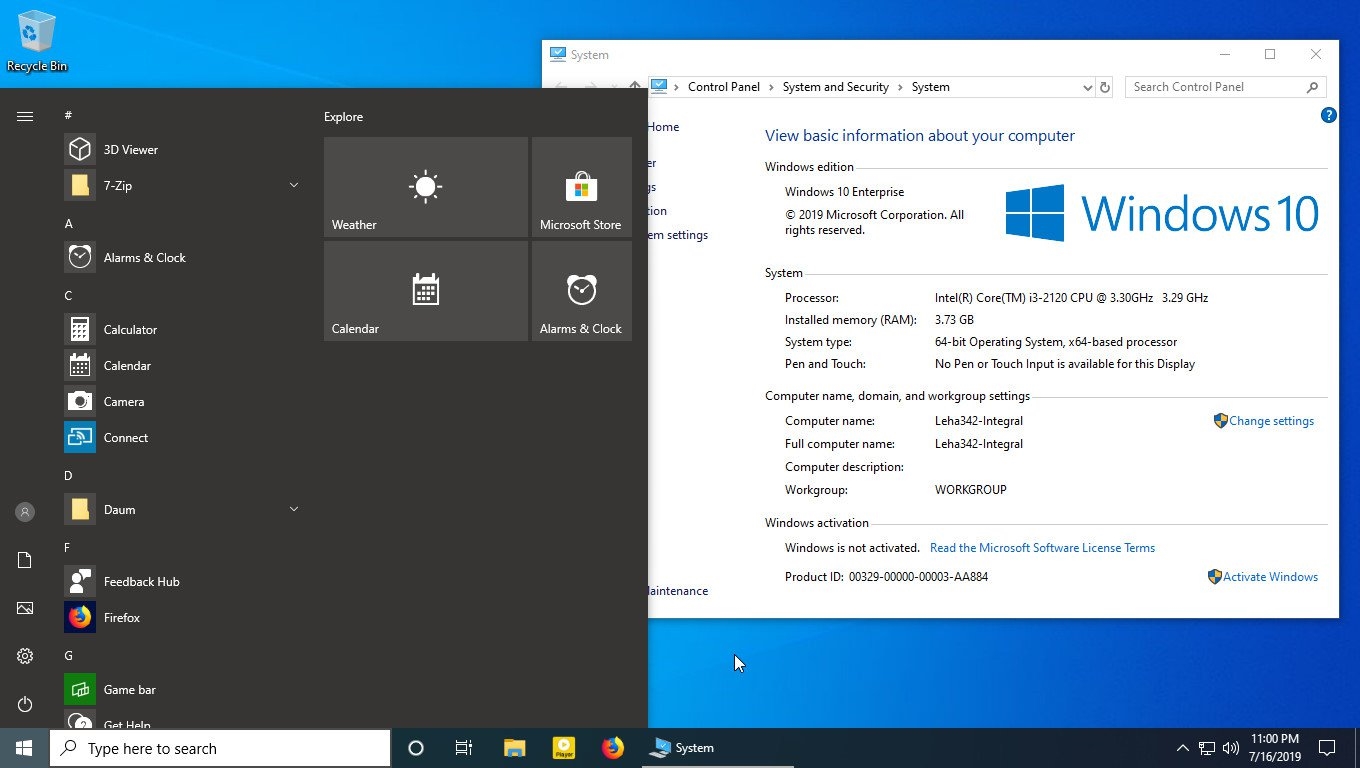The width and height of the screenshot is (1360, 768).
Task: Launch Firefox from the Start menu list
Action: point(182,618)
